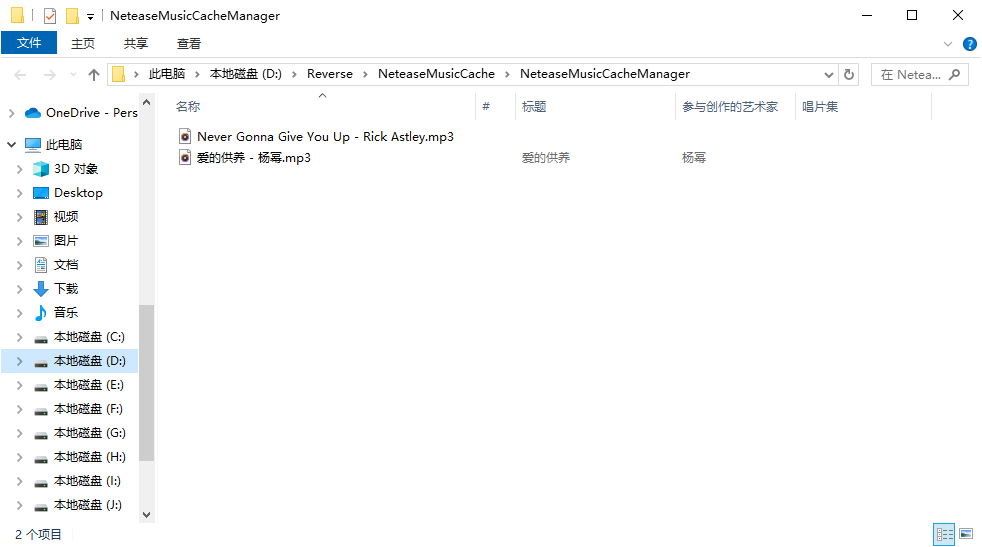Open 视频 folder in sidebar
Viewport: 982px width, 547px height.
(66, 217)
